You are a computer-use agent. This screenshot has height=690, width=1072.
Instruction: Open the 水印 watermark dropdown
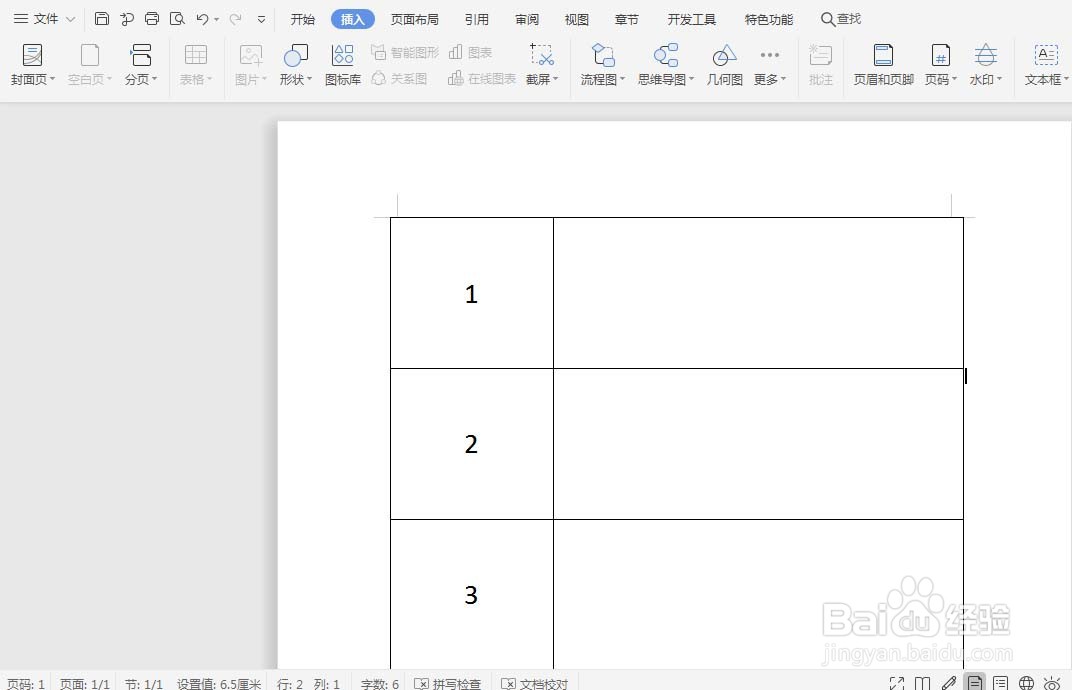985,64
